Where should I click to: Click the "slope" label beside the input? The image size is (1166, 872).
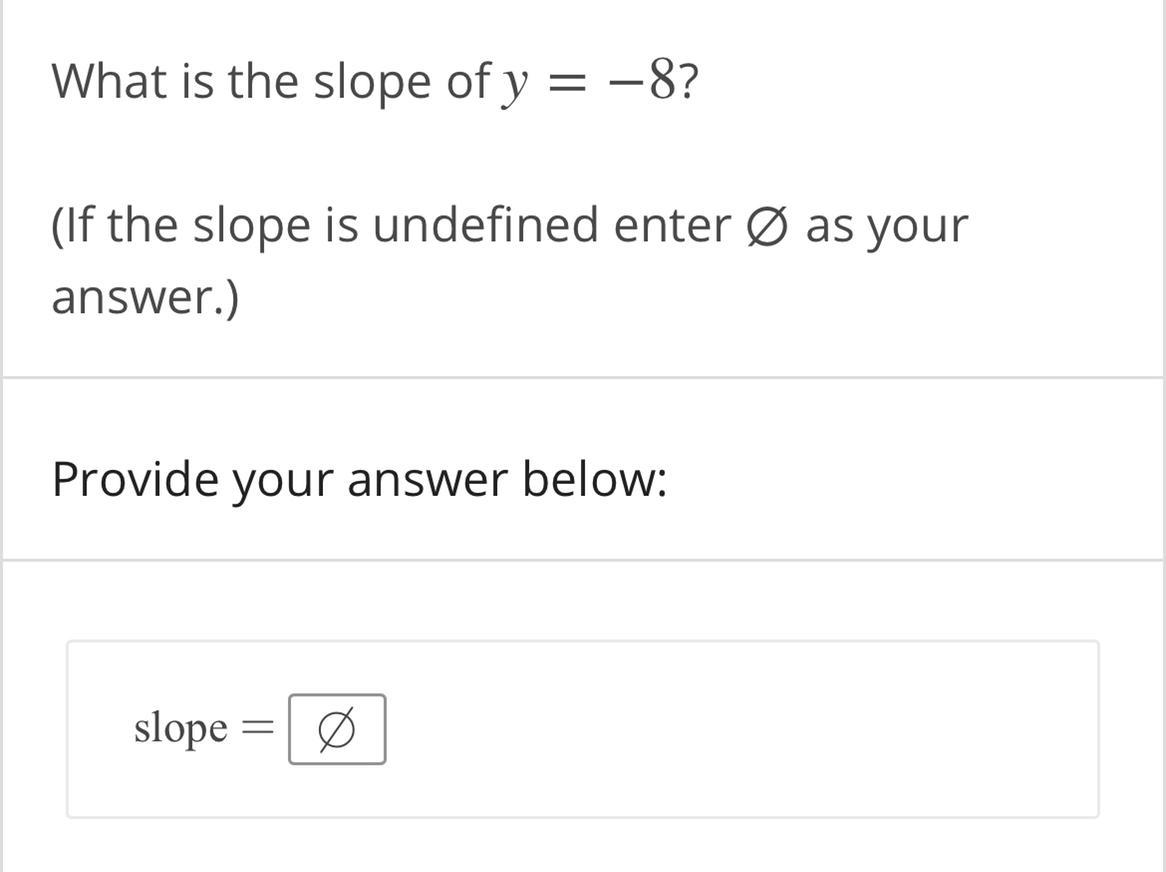(x=181, y=728)
